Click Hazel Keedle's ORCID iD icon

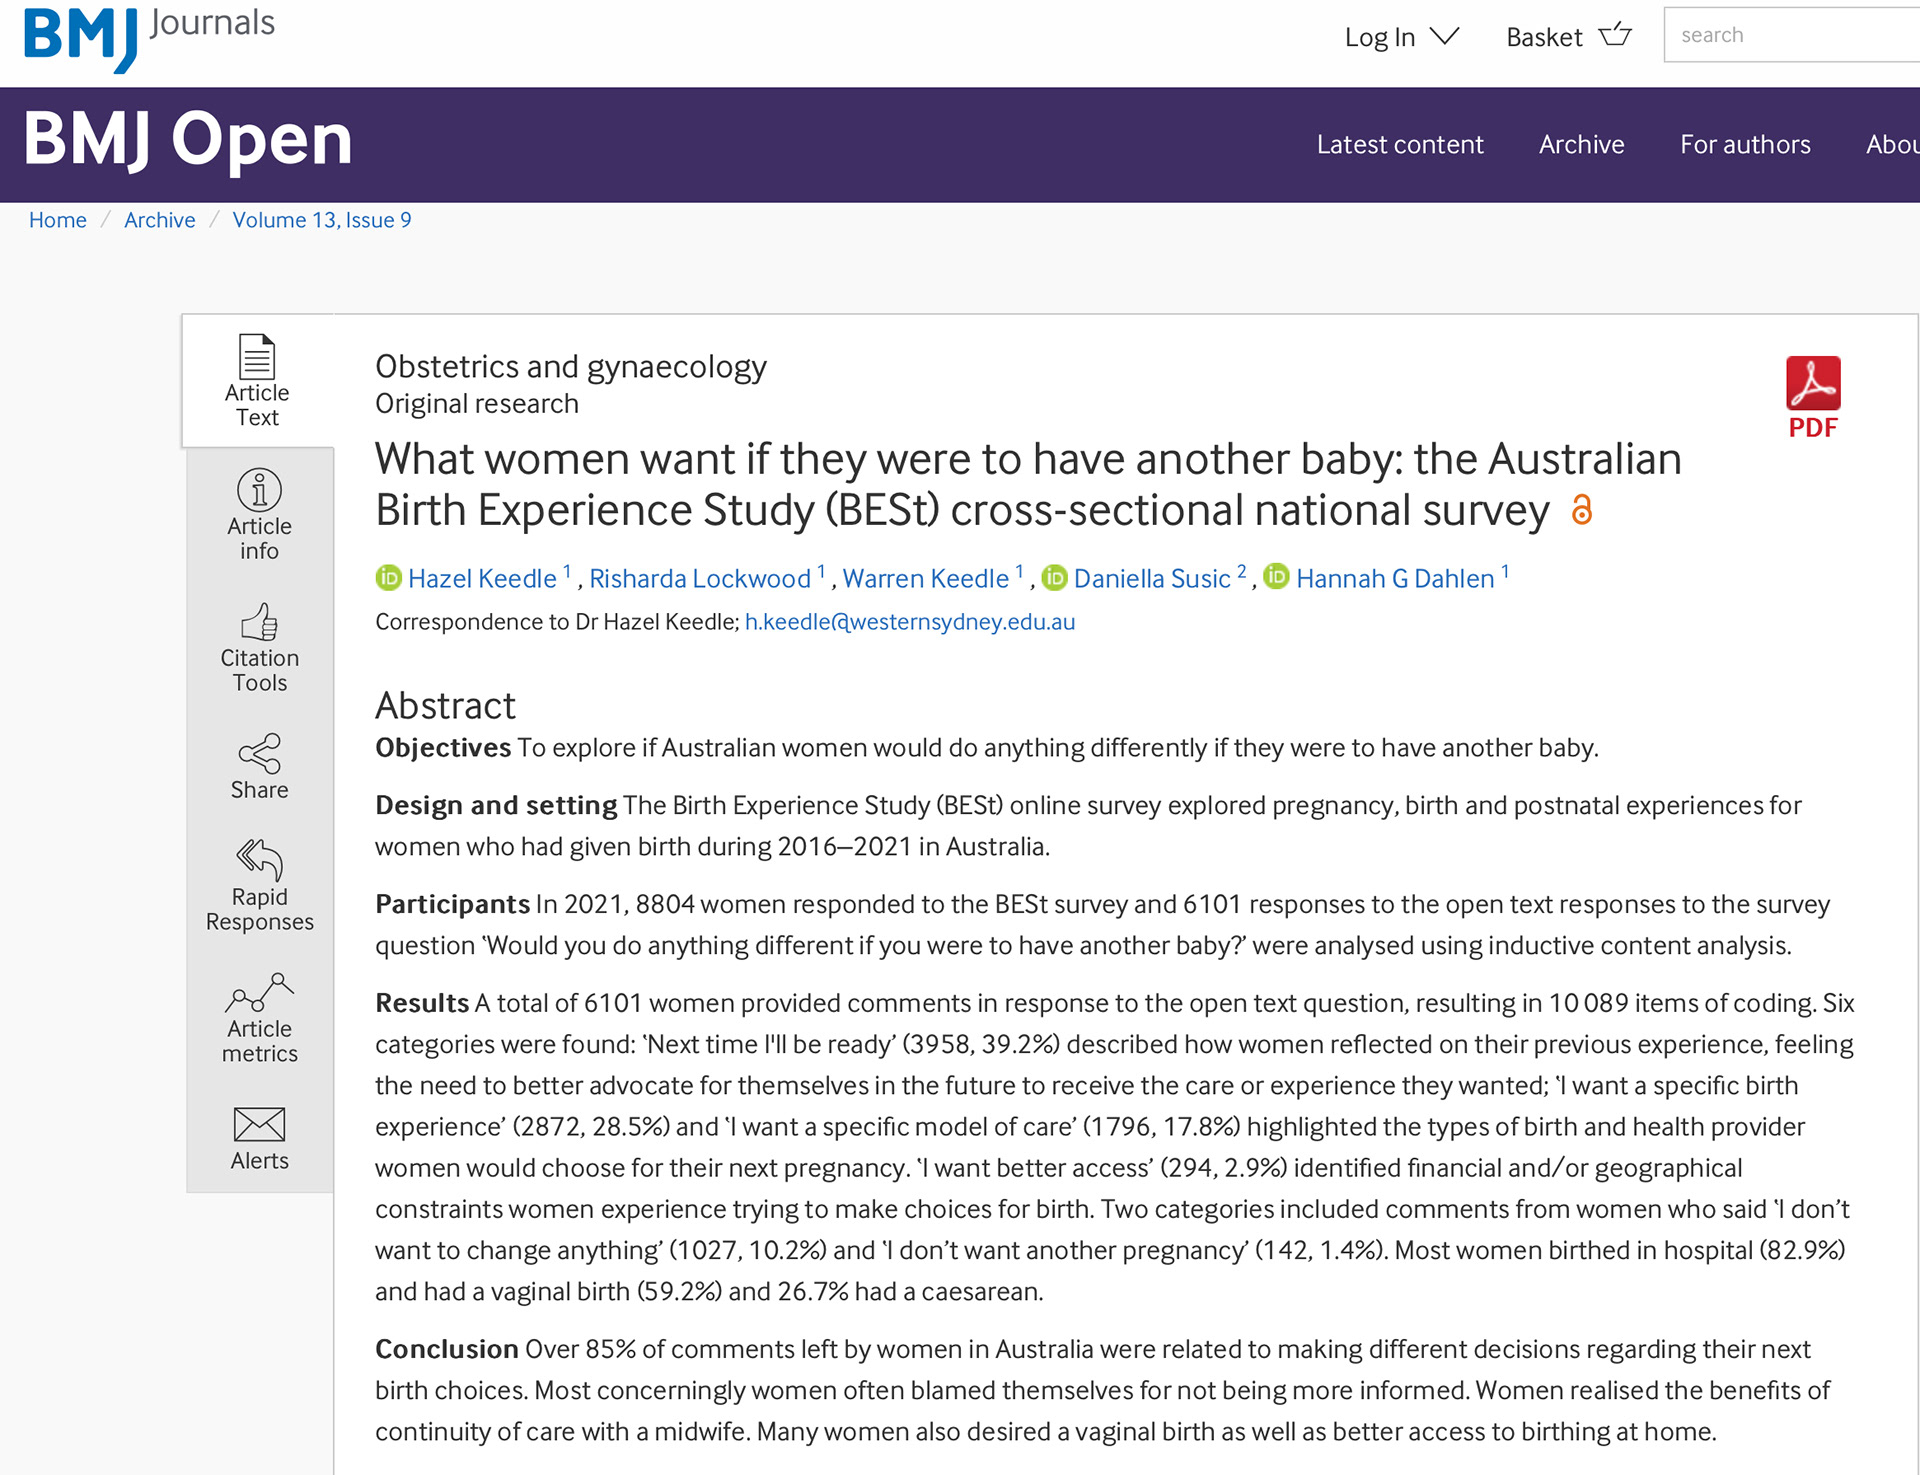(388, 578)
